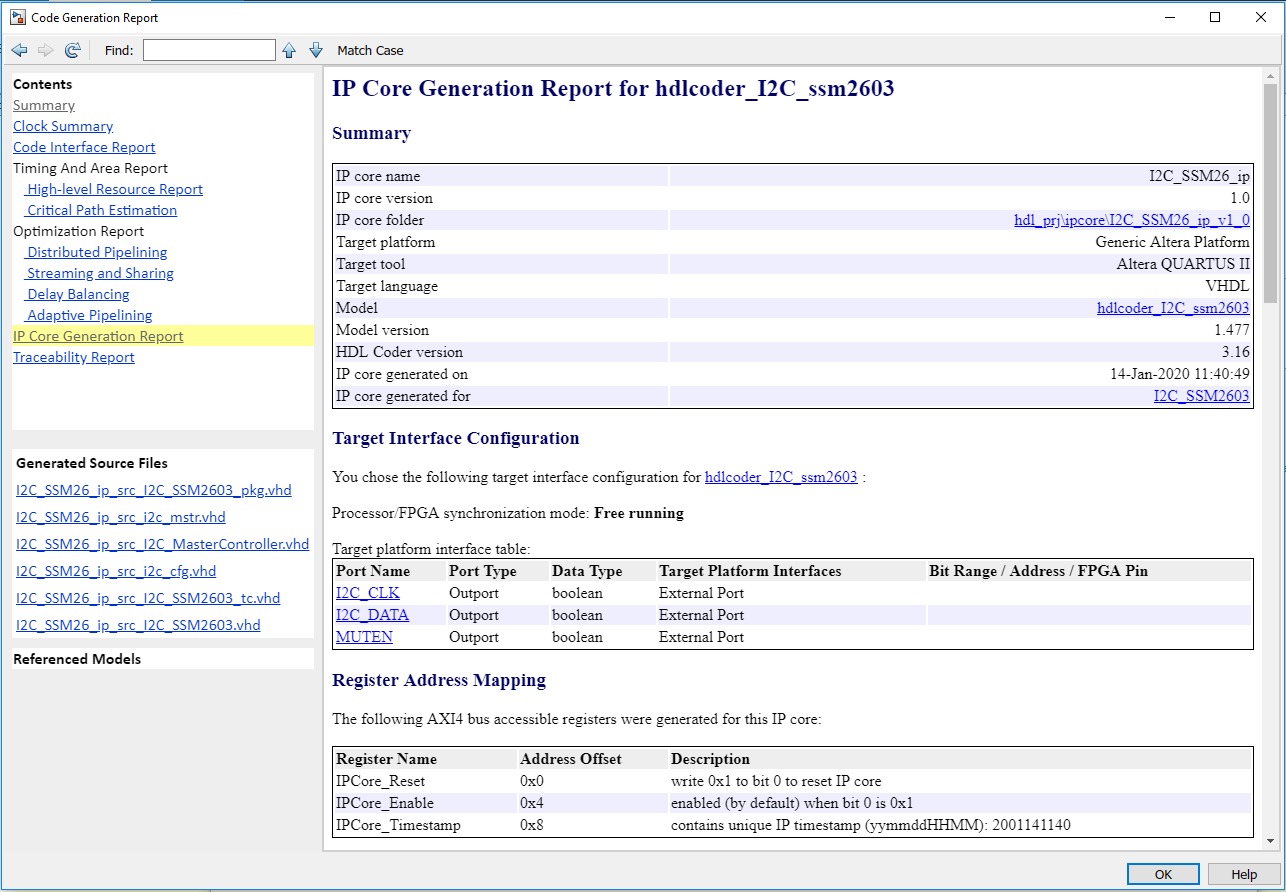Click the Find Next down arrow
1286x892 pixels.
316,50
